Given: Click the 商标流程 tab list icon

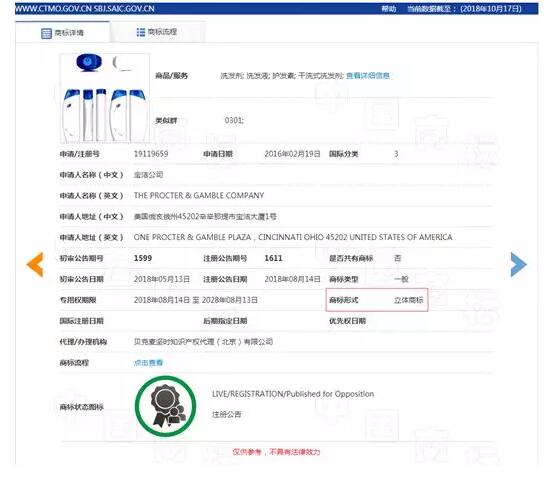Looking at the screenshot, I should tap(141, 32).
